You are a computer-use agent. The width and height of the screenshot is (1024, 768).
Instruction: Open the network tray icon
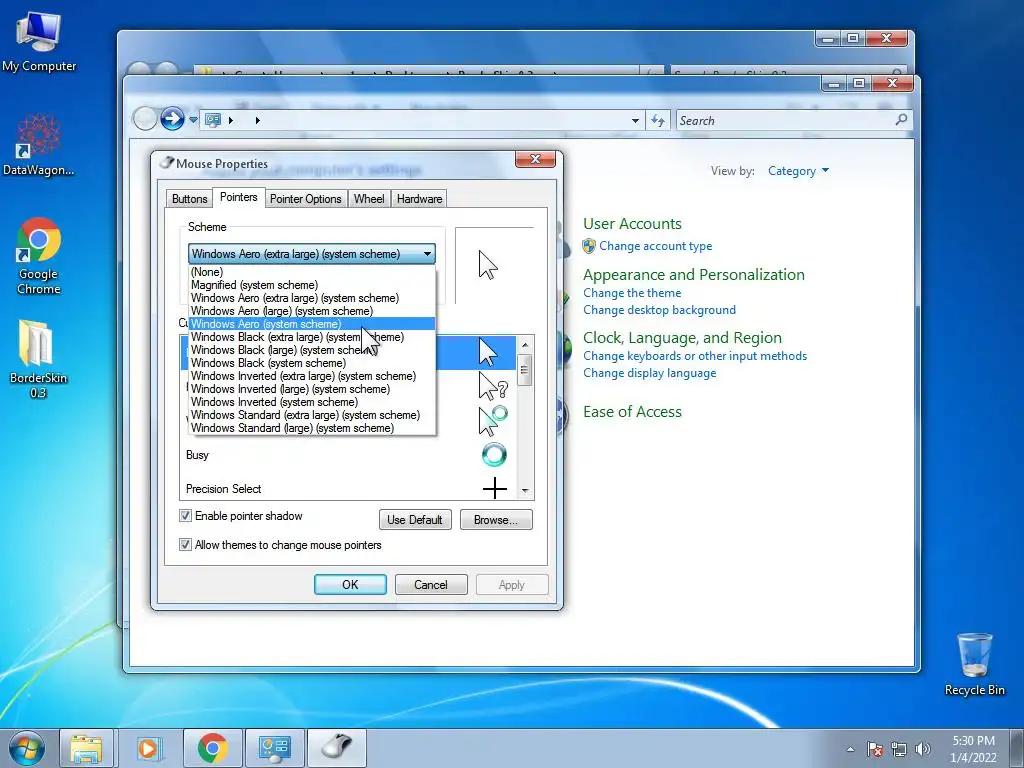pos(899,750)
